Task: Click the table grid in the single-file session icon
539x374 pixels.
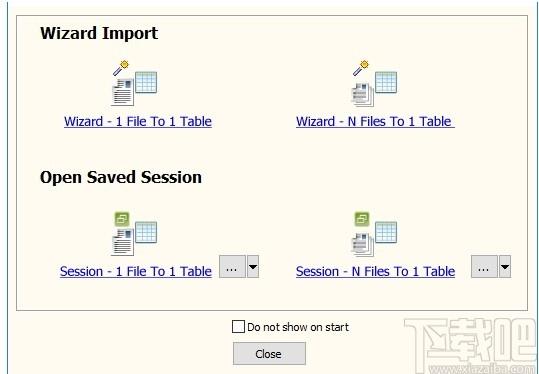Action: 146,232
